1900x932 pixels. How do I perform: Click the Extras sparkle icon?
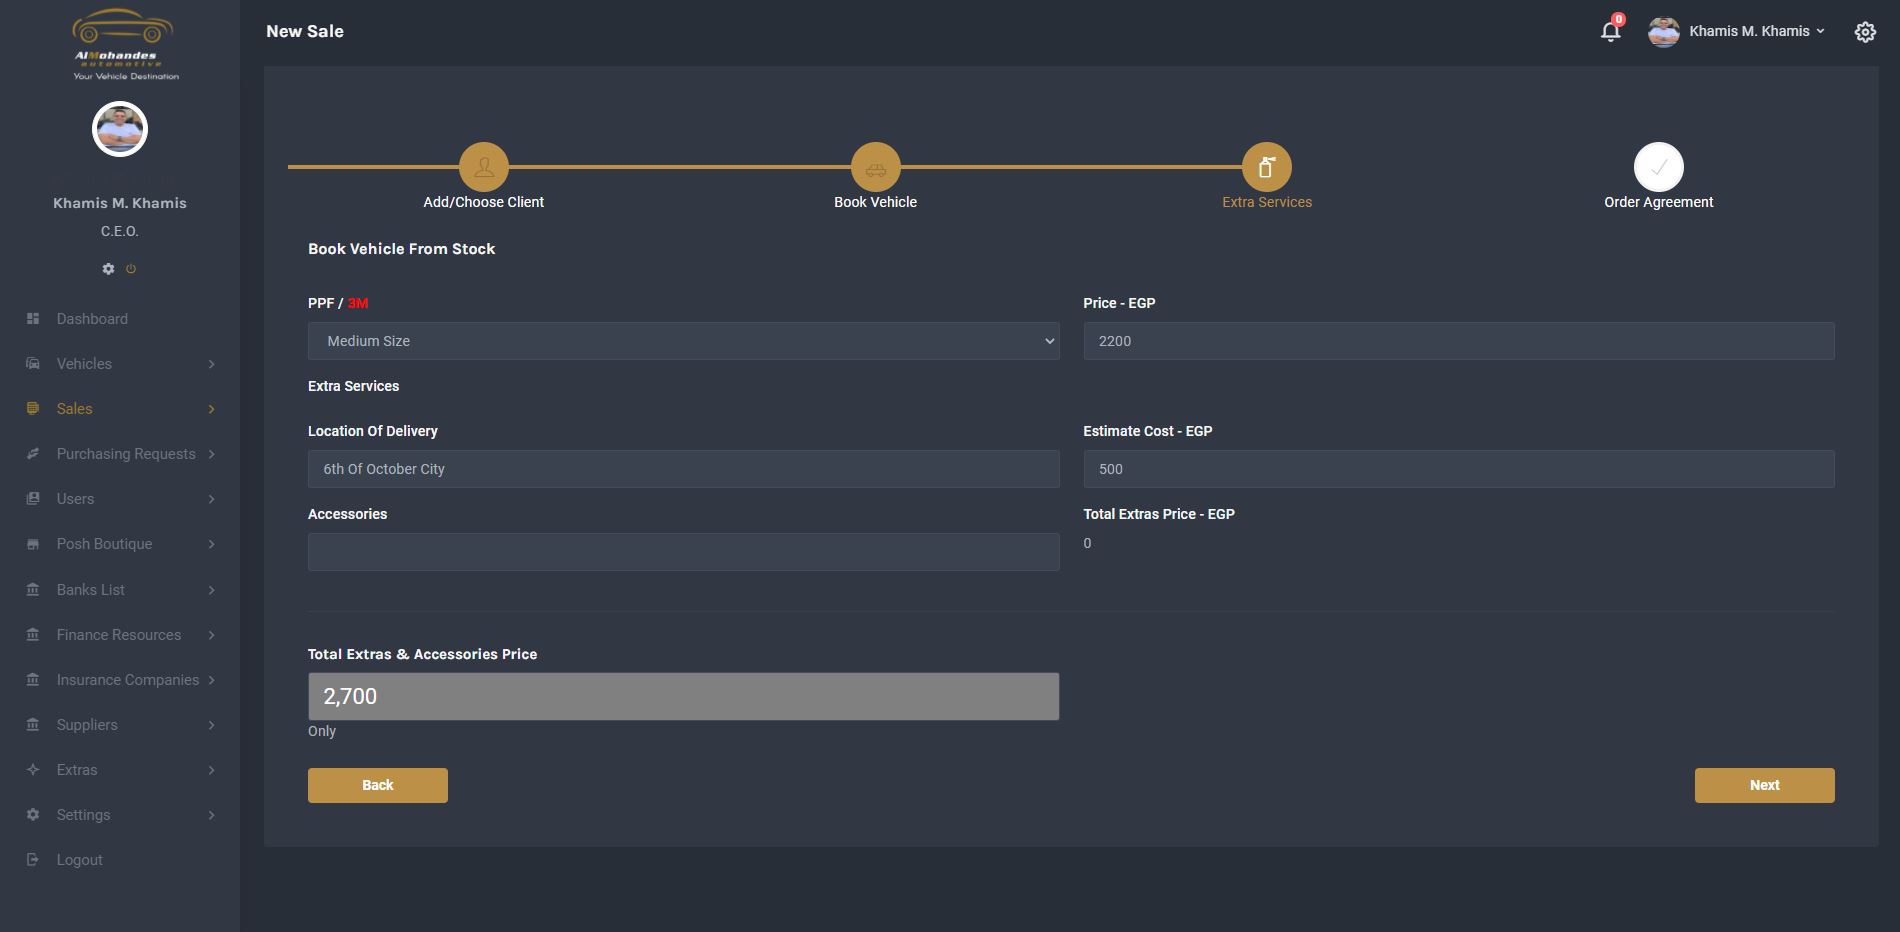pos(33,770)
